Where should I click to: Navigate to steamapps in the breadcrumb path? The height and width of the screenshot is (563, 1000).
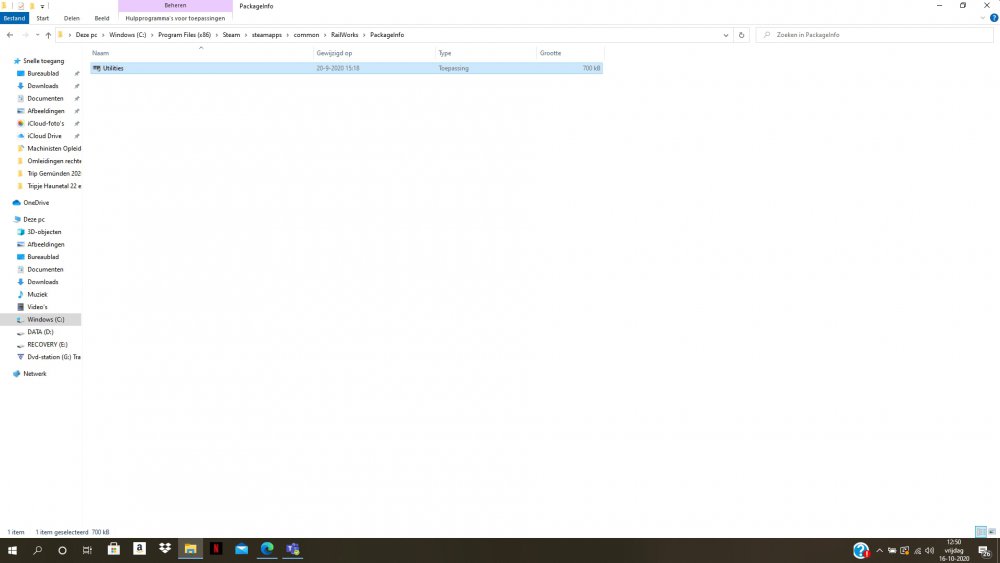coord(268,35)
